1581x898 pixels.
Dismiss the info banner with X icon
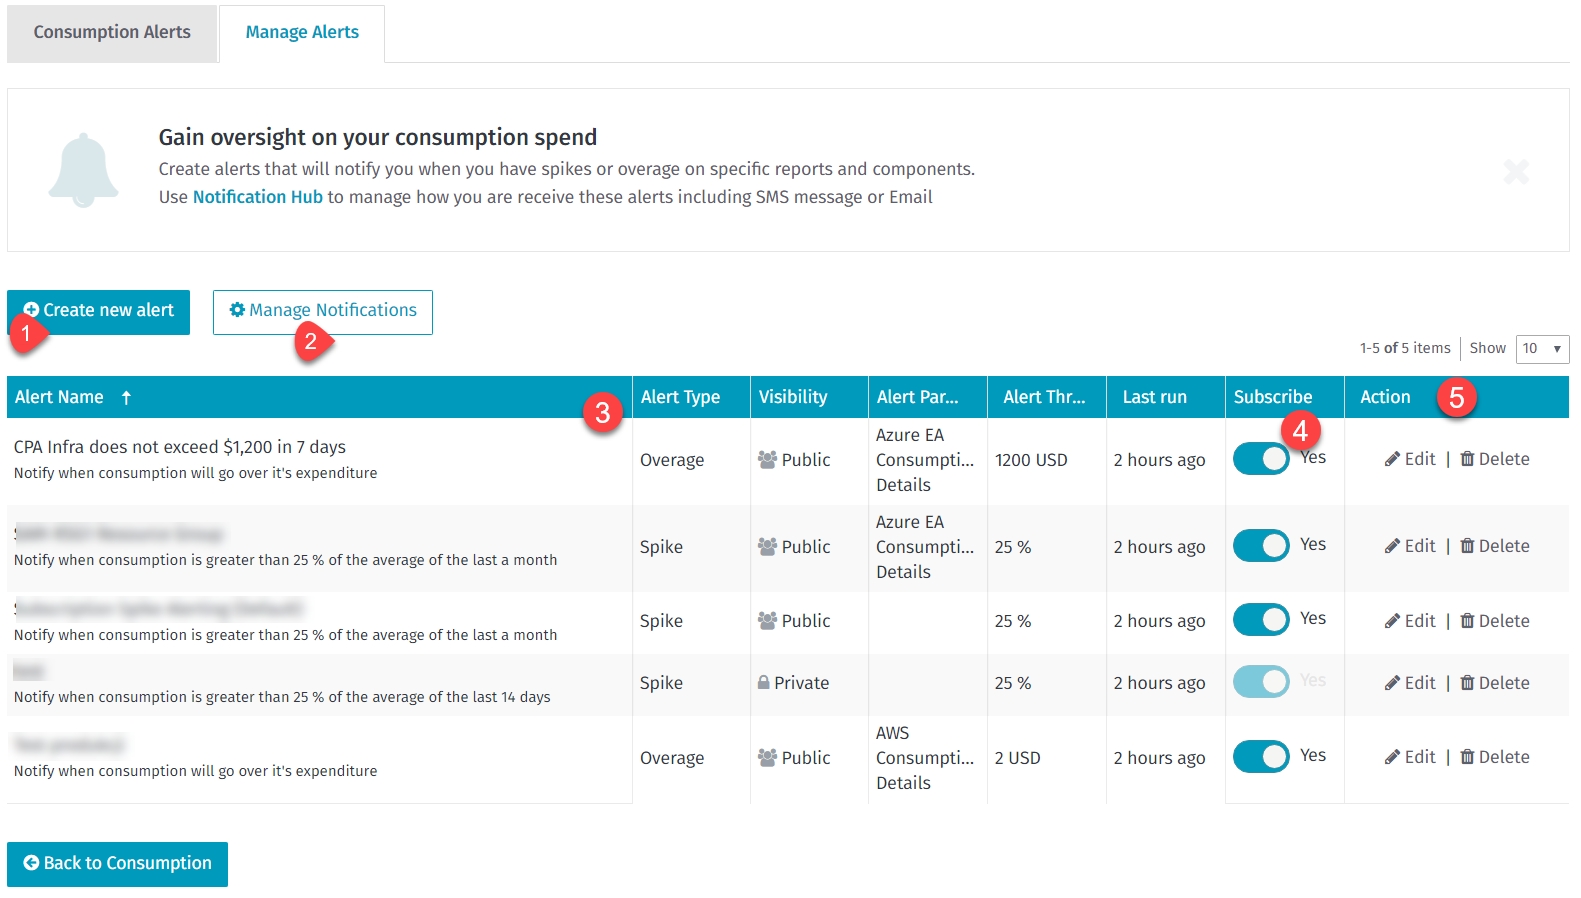[1516, 172]
